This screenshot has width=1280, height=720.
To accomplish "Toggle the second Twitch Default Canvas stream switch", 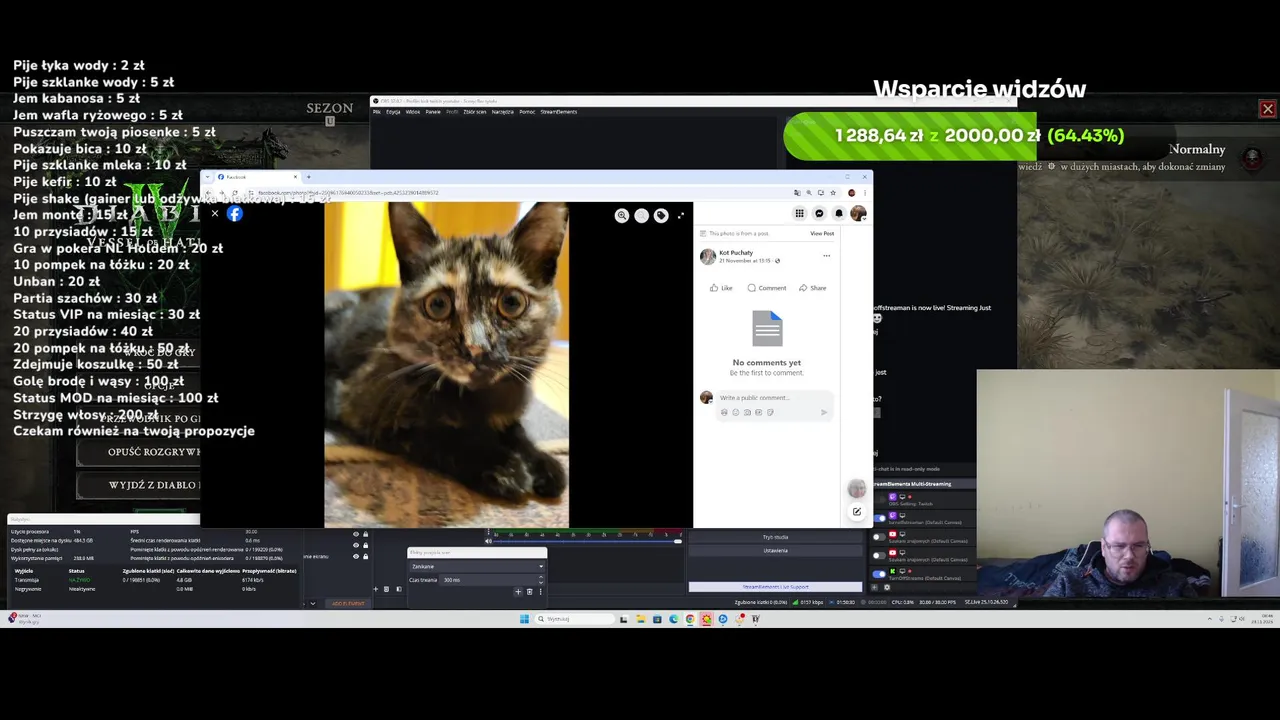I will point(879,518).
